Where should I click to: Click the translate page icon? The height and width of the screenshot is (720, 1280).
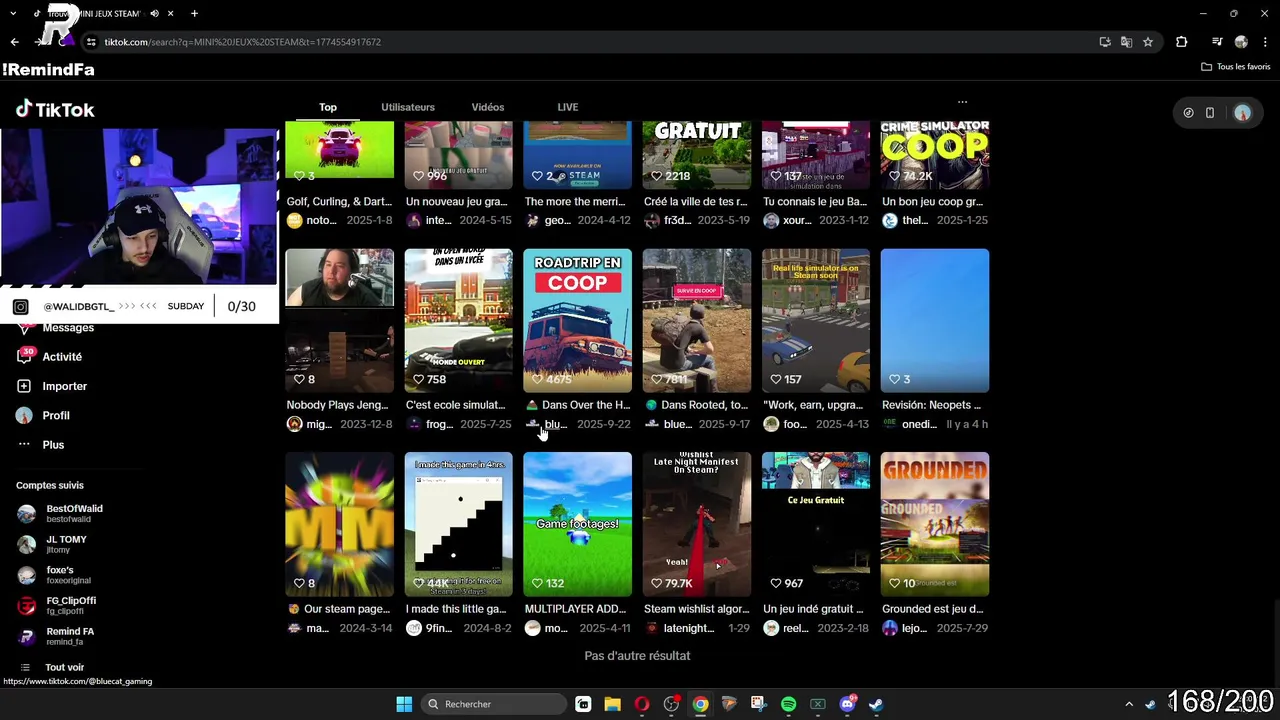click(1126, 42)
